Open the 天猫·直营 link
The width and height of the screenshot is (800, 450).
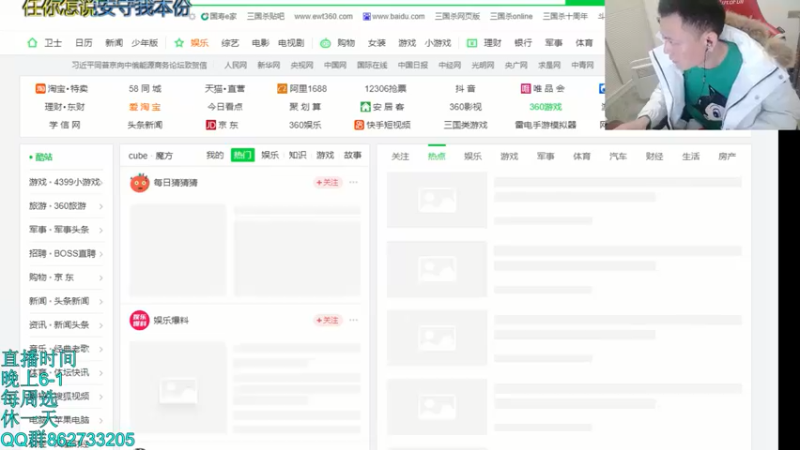pyautogui.click(x=225, y=89)
